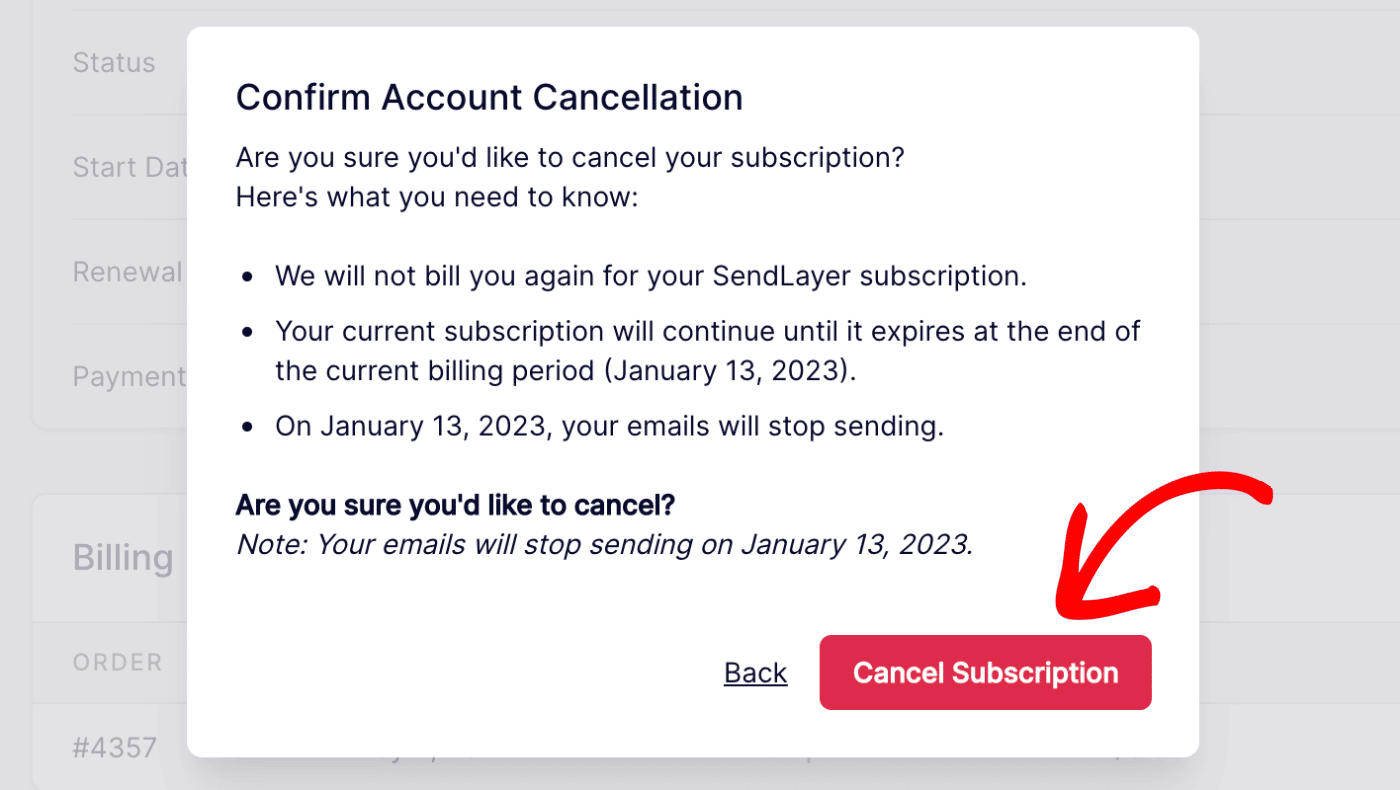Select the Status row in the background
This screenshot has height=790, width=1400.
pyautogui.click(x=113, y=62)
